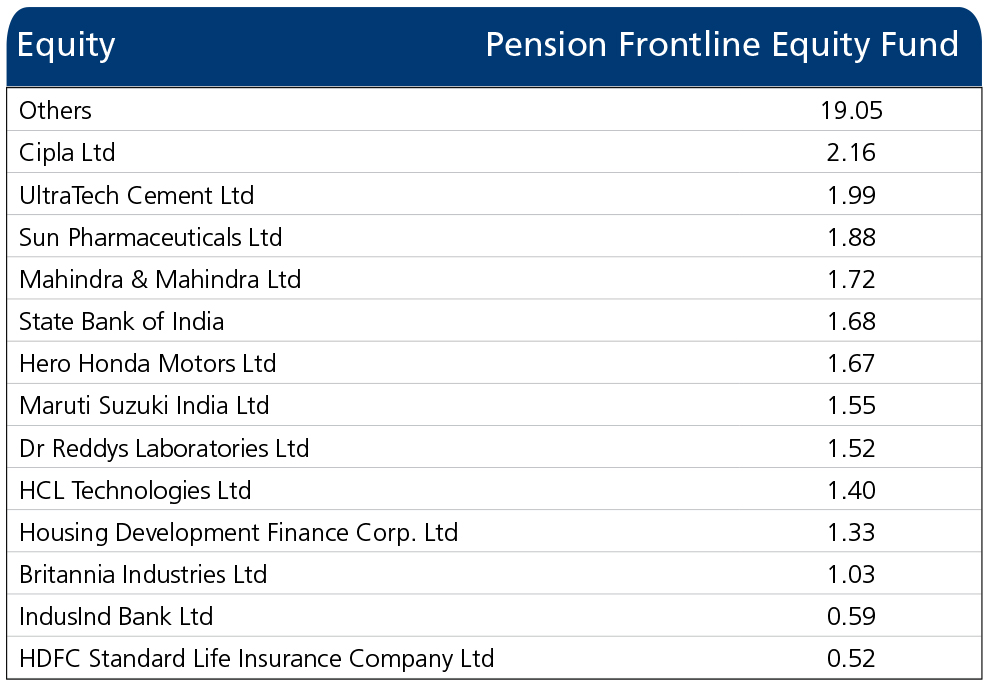Screen dimensions: 990x691
Task: Click Hero Honda Motors Ltd label
Action: point(148,364)
